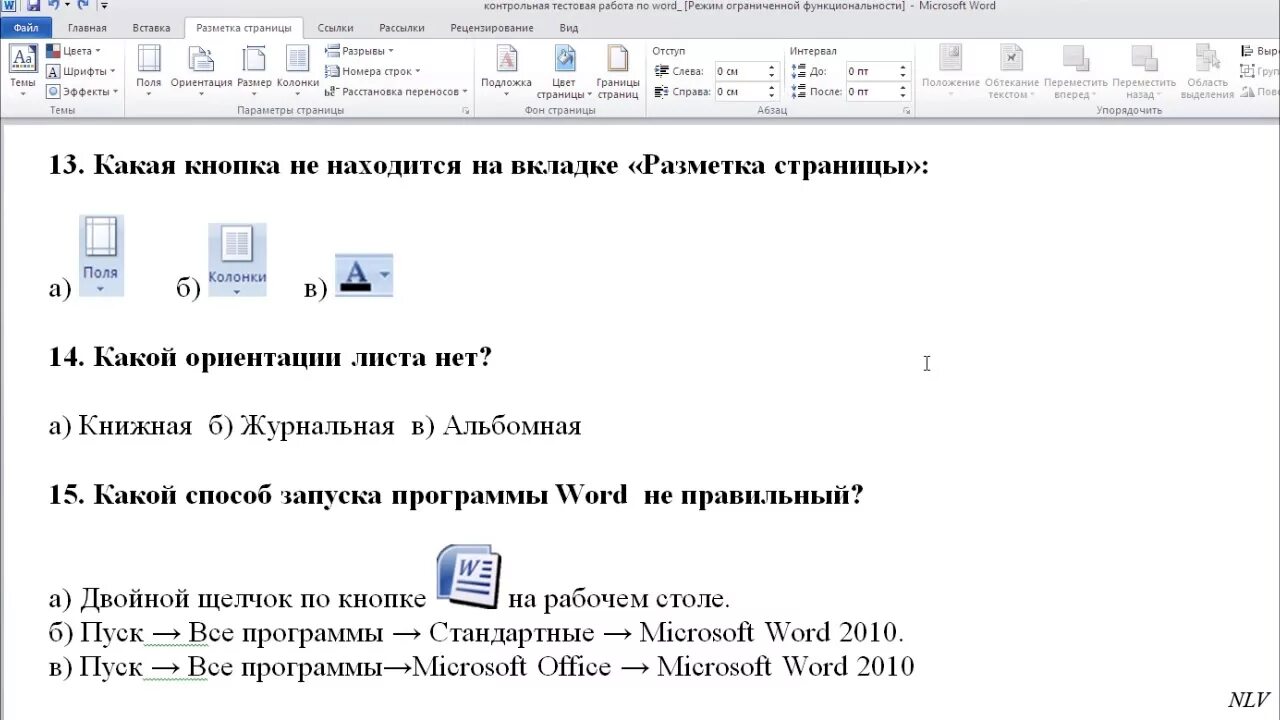This screenshot has width=1280, height=720.
Task: Expand the Разрывы breaks dropdown
Action: point(359,51)
